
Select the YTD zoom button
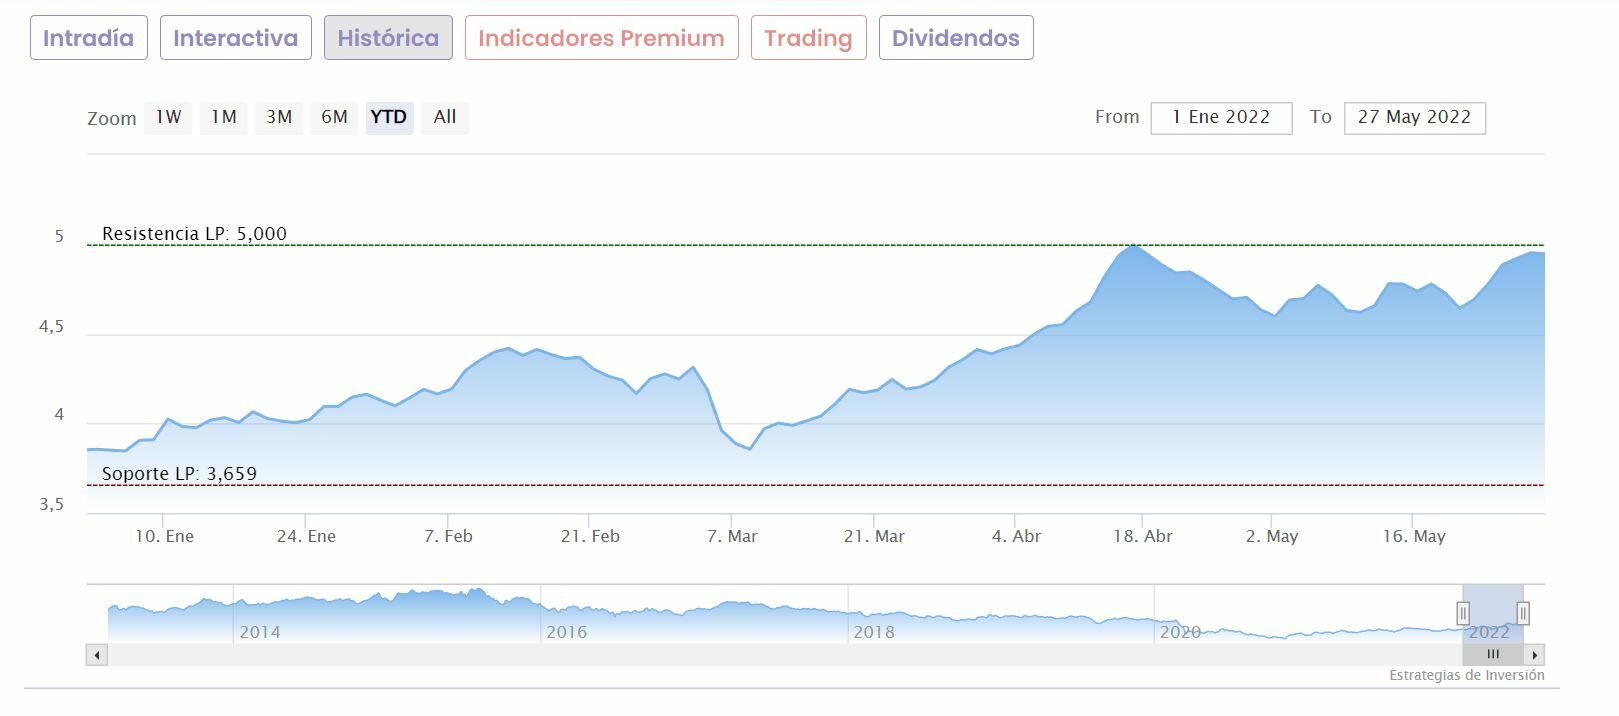coord(389,117)
